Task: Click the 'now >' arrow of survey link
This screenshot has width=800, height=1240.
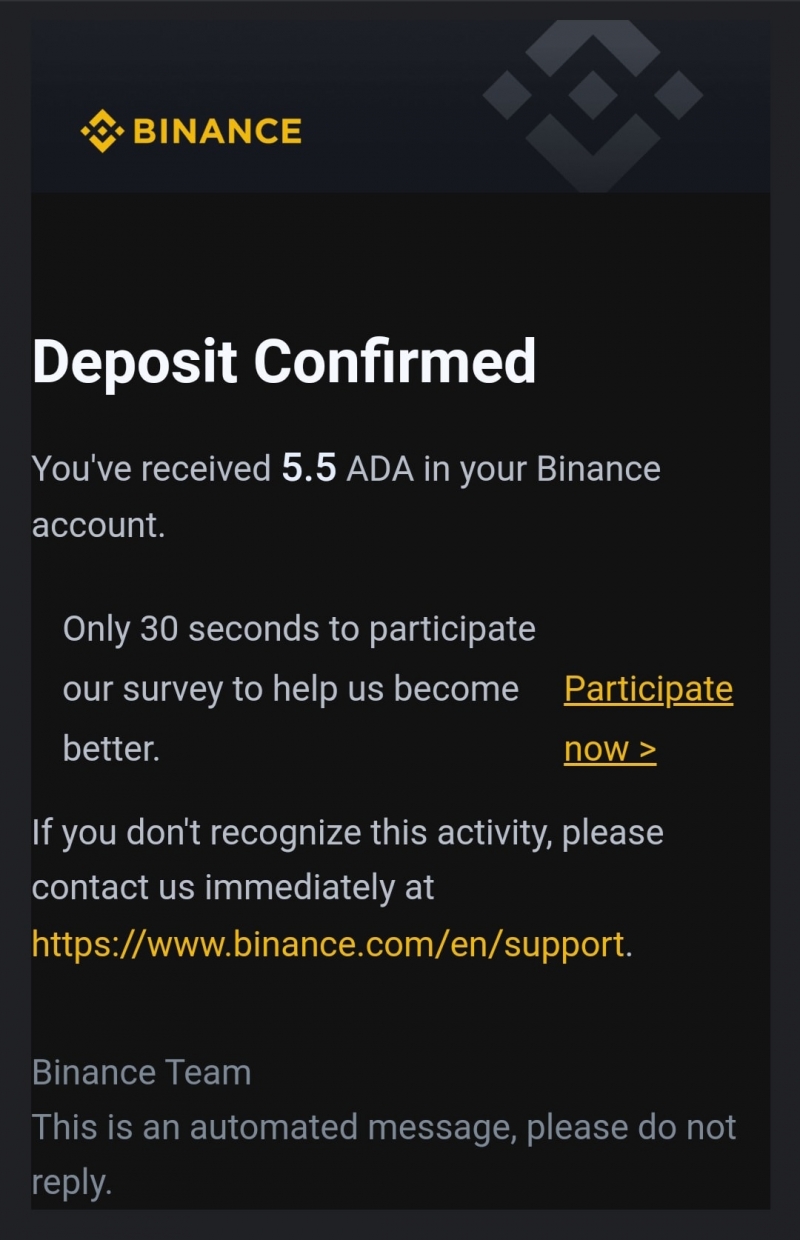Action: (x=610, y=749)
